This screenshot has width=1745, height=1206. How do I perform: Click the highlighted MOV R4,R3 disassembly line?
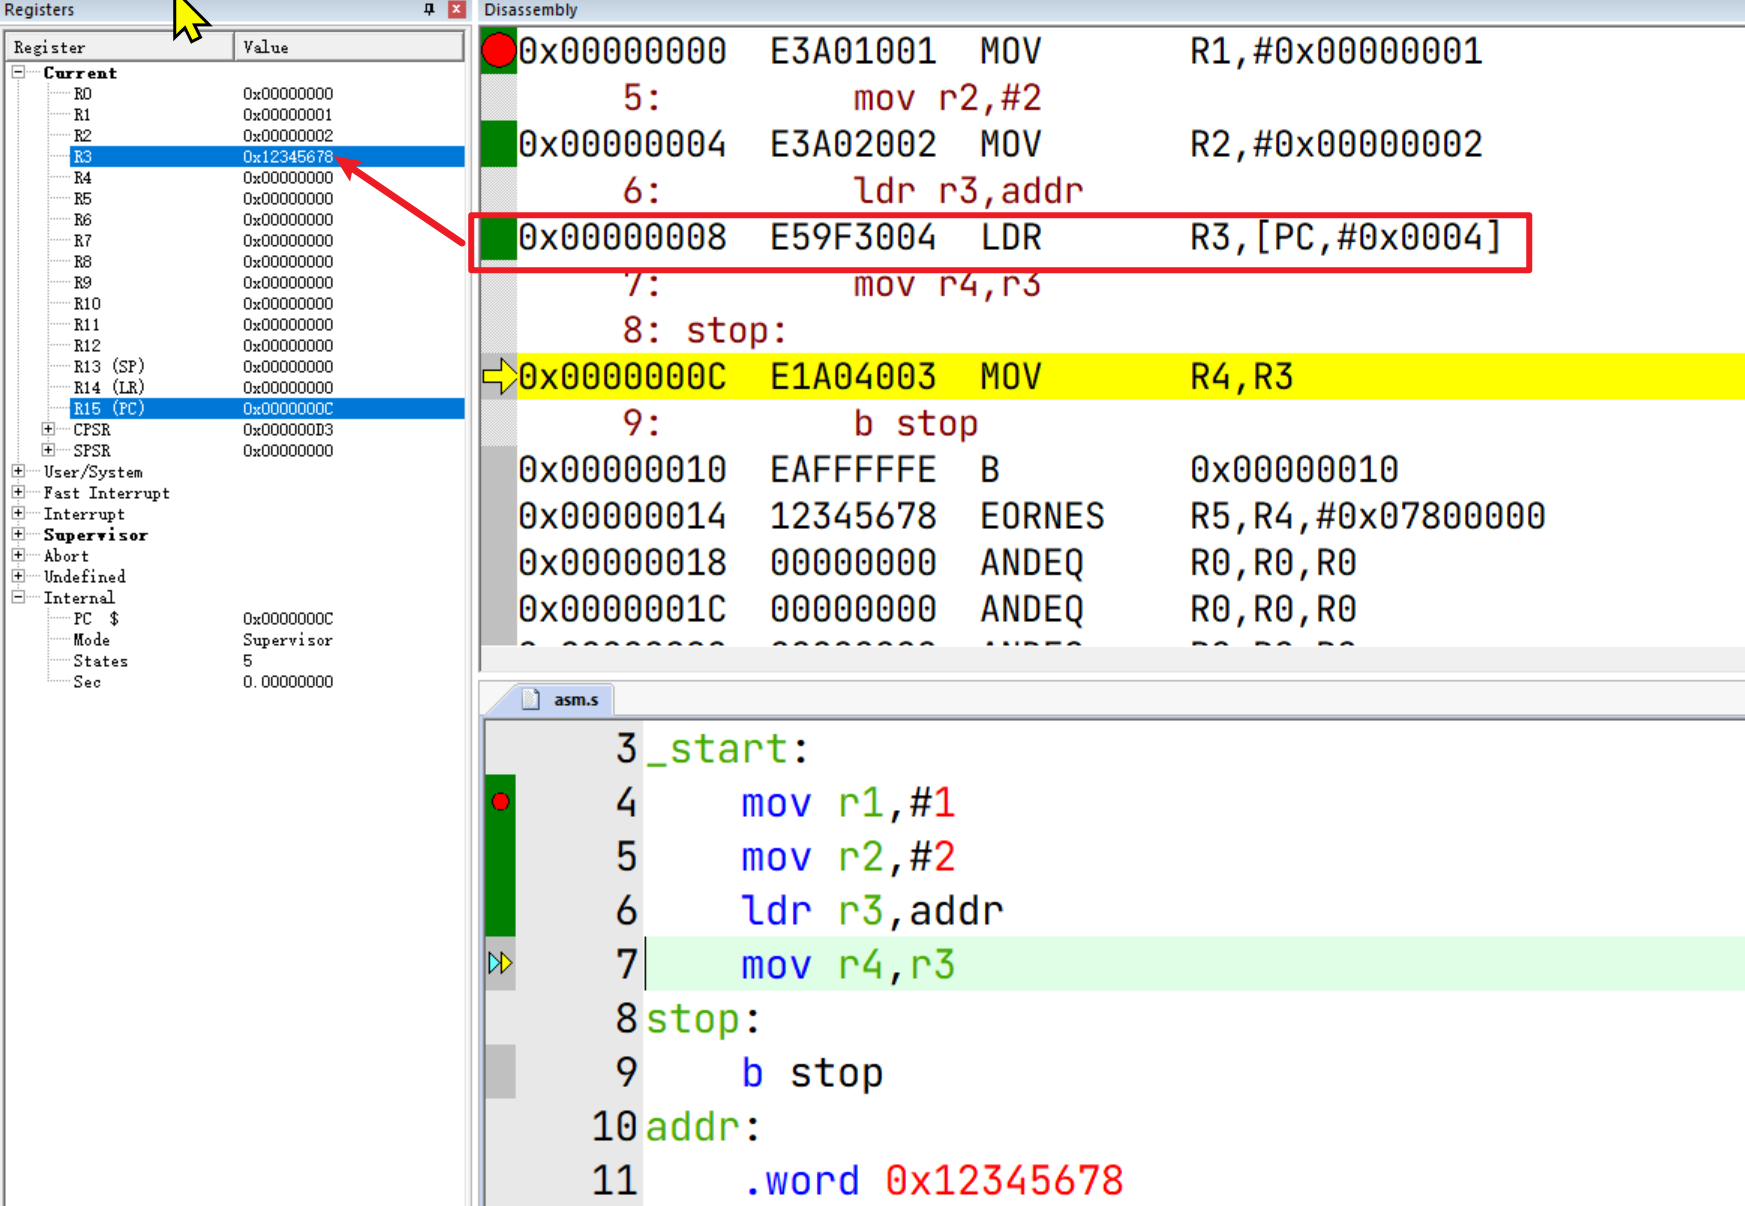click(x=1130, y=377)
